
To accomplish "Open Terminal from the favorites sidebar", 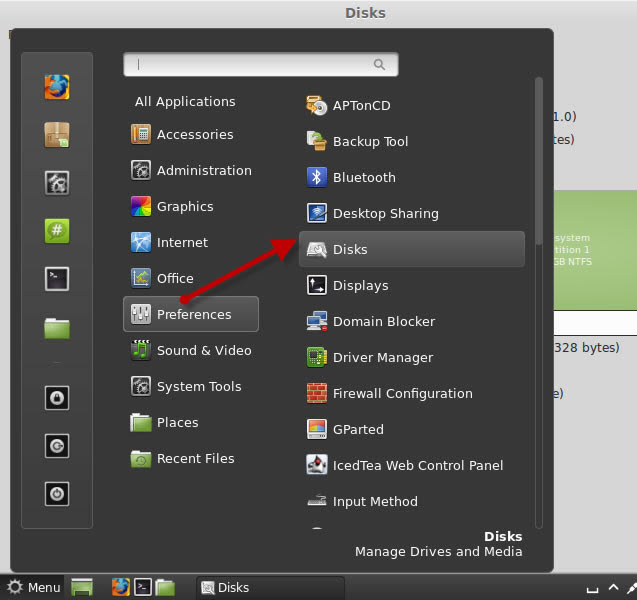I will (57, 279).
